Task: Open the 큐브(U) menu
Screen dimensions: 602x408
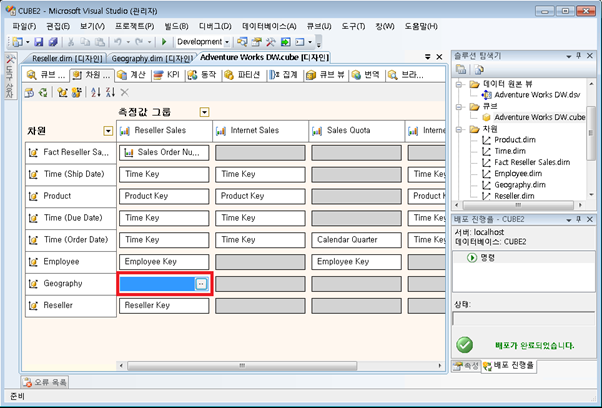Action: click(319, 26)
